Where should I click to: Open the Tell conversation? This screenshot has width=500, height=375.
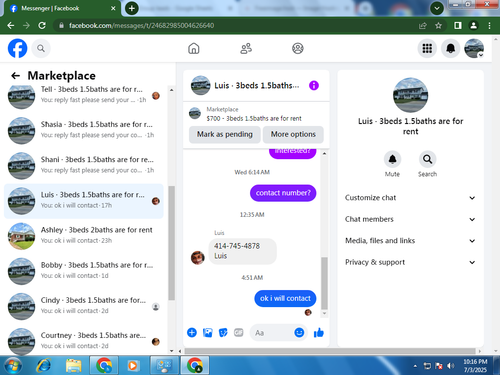(x=84, y=95)
